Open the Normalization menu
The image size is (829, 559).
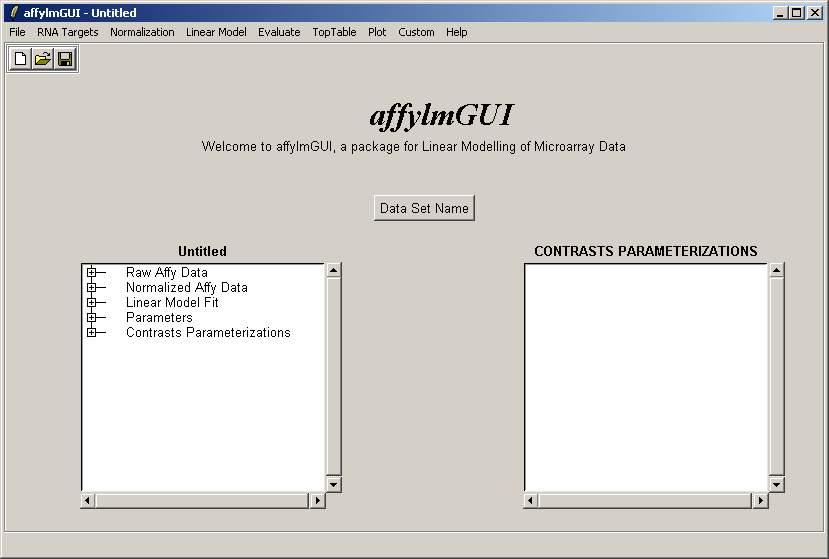[x=142, y=32]
